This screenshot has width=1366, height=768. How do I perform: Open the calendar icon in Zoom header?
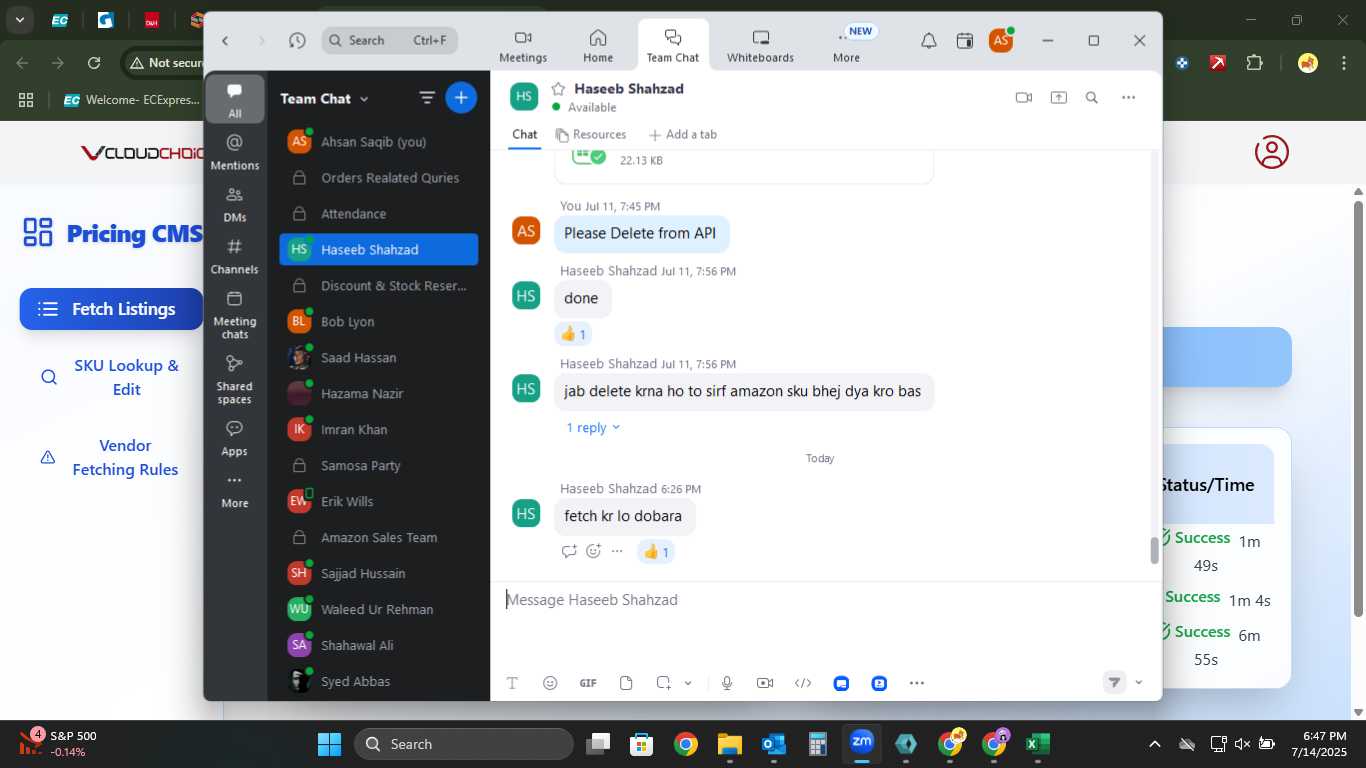click(x=965, y=41)
